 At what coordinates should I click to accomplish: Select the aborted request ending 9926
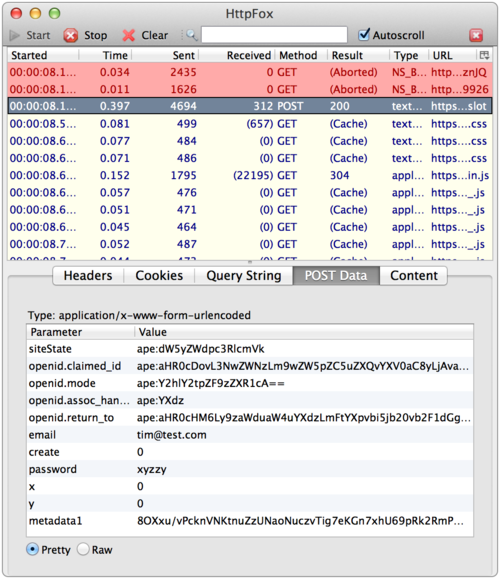250,89
